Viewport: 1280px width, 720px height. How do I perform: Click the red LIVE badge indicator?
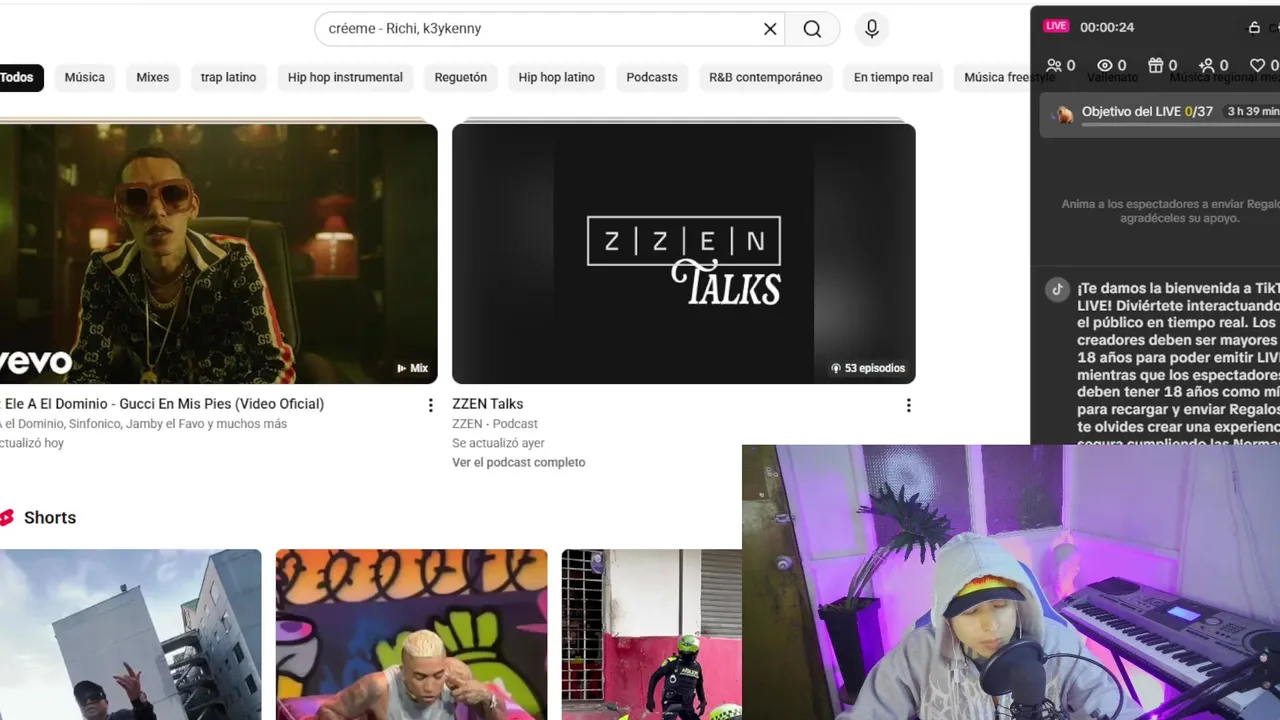click(1056, 26)
